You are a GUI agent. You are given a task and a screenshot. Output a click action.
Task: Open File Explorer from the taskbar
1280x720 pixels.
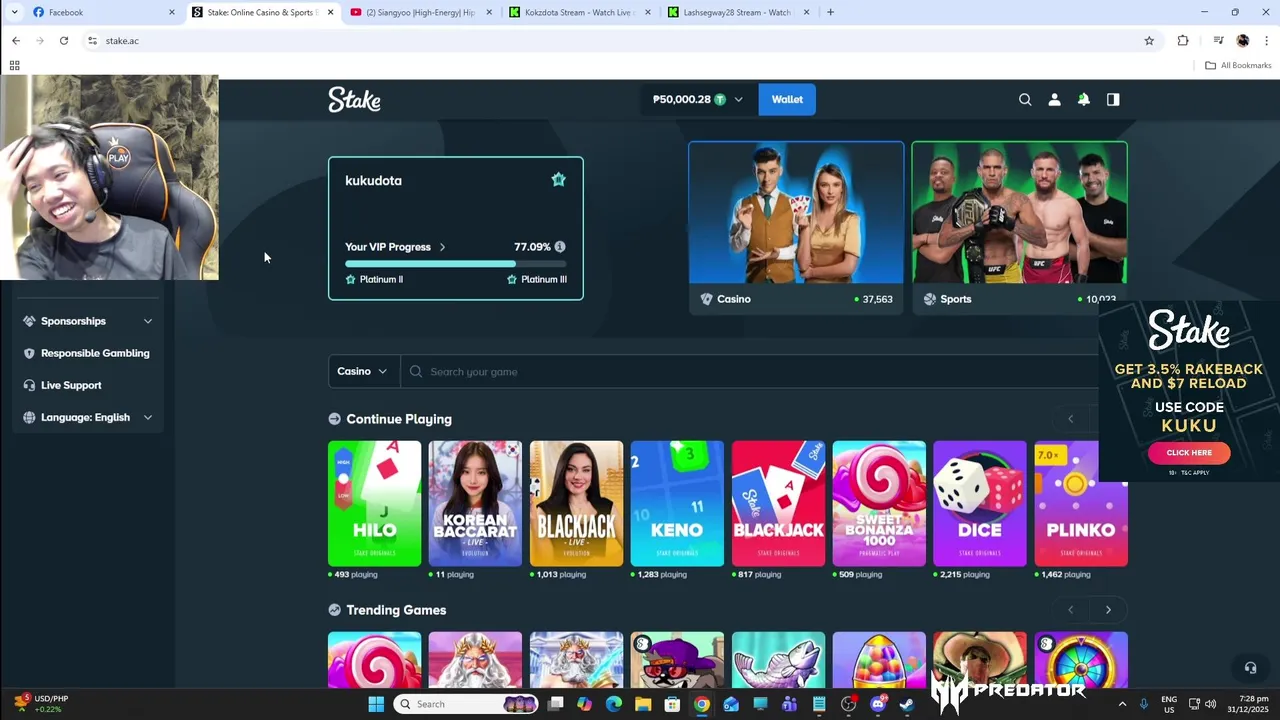coord(643,704)
